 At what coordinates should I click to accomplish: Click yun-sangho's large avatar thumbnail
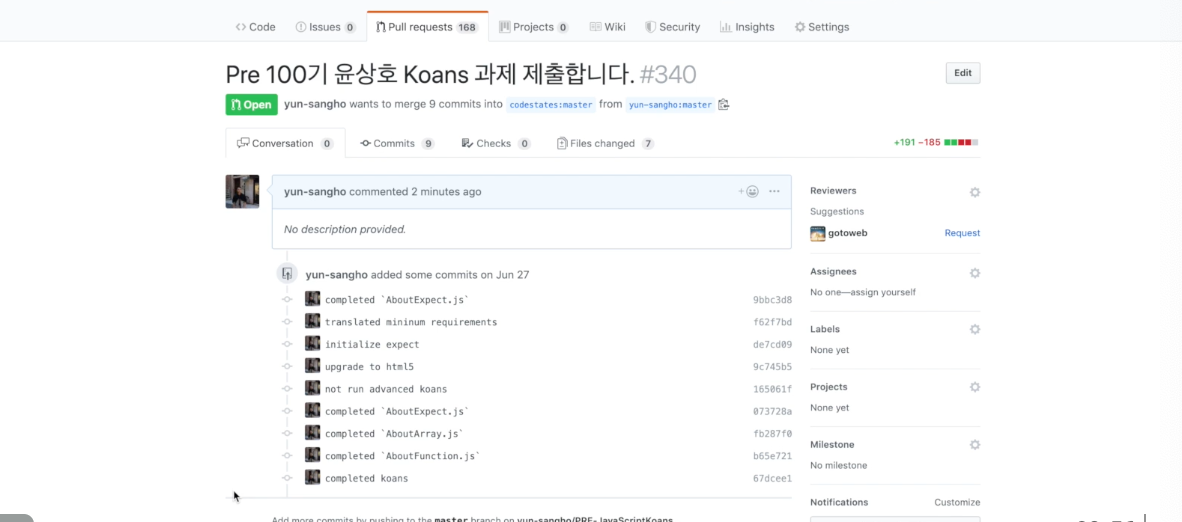click(242, 192)
